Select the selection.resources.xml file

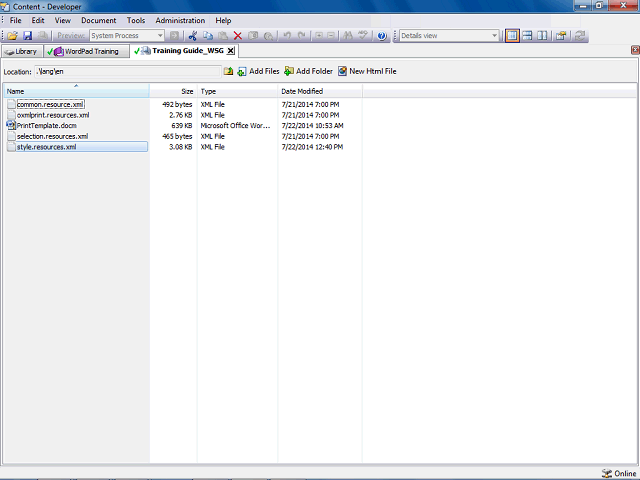[52, 136]
